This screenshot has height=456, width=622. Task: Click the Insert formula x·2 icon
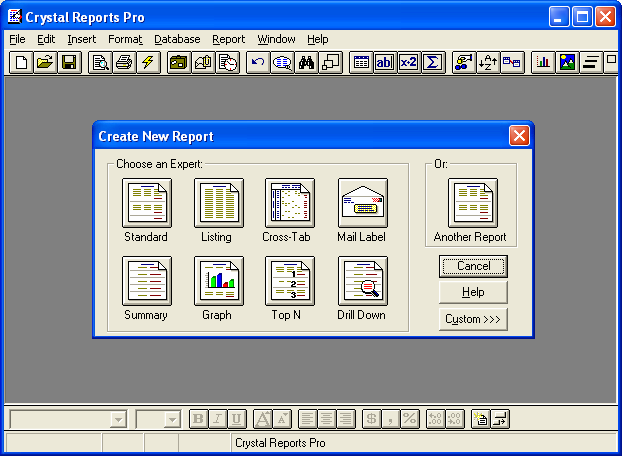[x=409, y=63]
